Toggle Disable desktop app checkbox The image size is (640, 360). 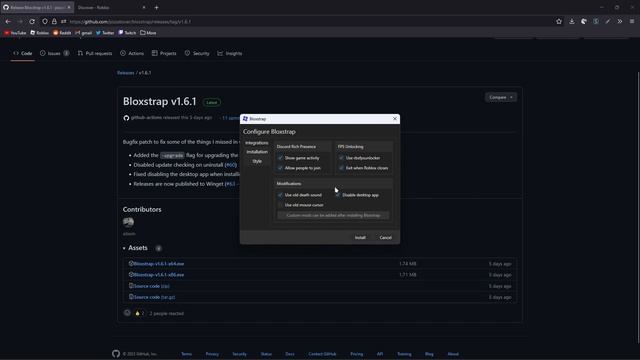click(338, 195)
